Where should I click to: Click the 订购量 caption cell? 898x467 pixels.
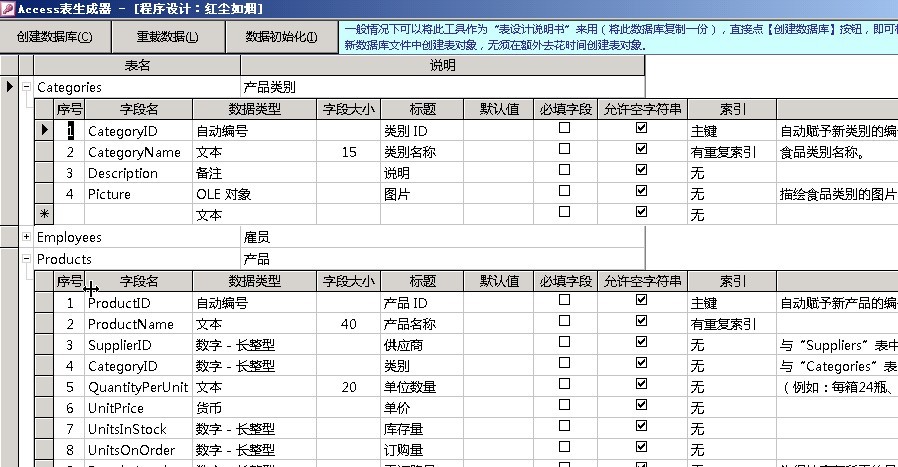coord(422,450)
